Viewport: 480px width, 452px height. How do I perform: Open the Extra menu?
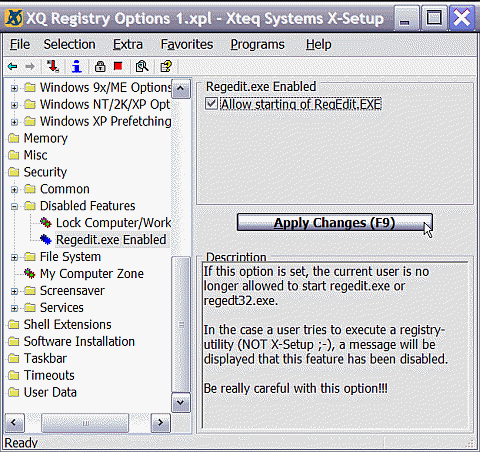(x=128, y=44)
